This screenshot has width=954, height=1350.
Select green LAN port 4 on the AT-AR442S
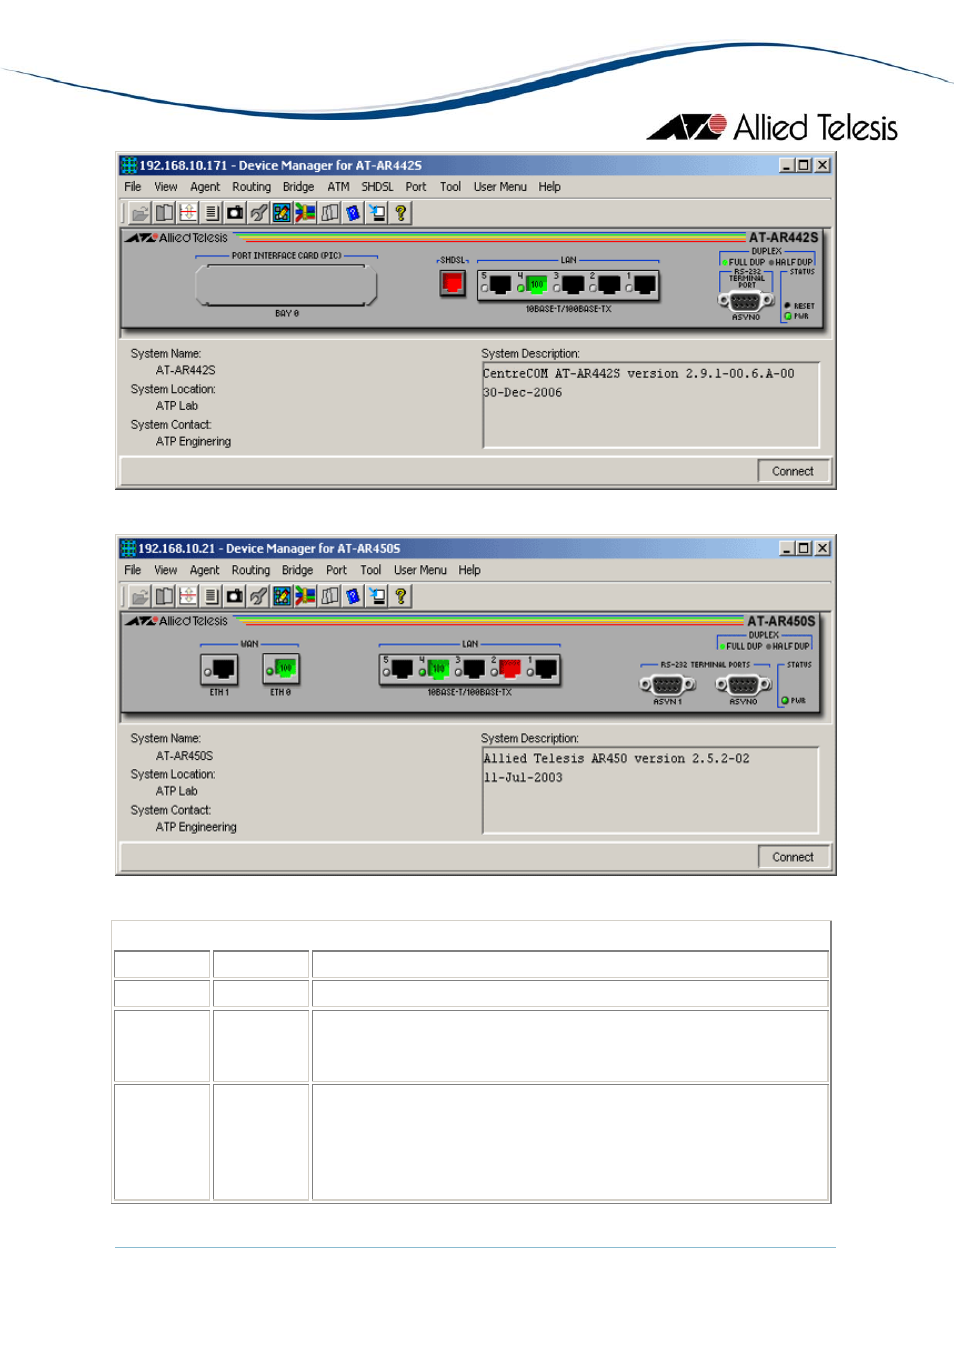point(536,285)
